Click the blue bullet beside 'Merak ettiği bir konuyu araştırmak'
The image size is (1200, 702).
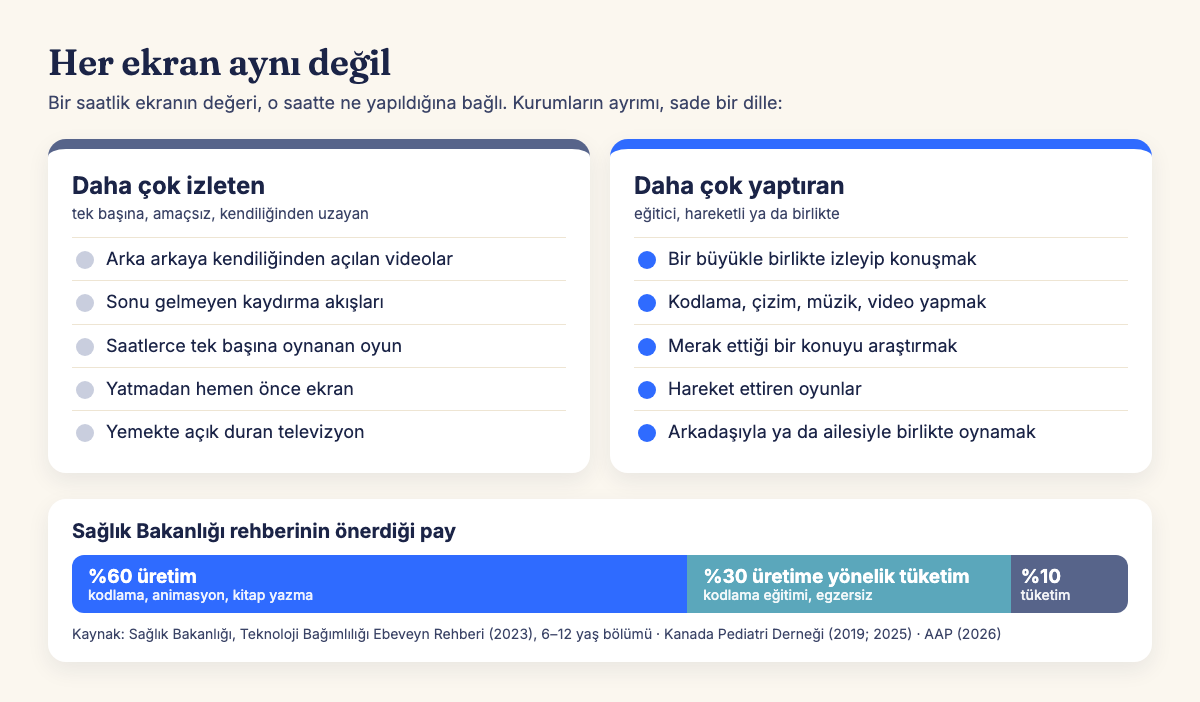tap(647, 346)
